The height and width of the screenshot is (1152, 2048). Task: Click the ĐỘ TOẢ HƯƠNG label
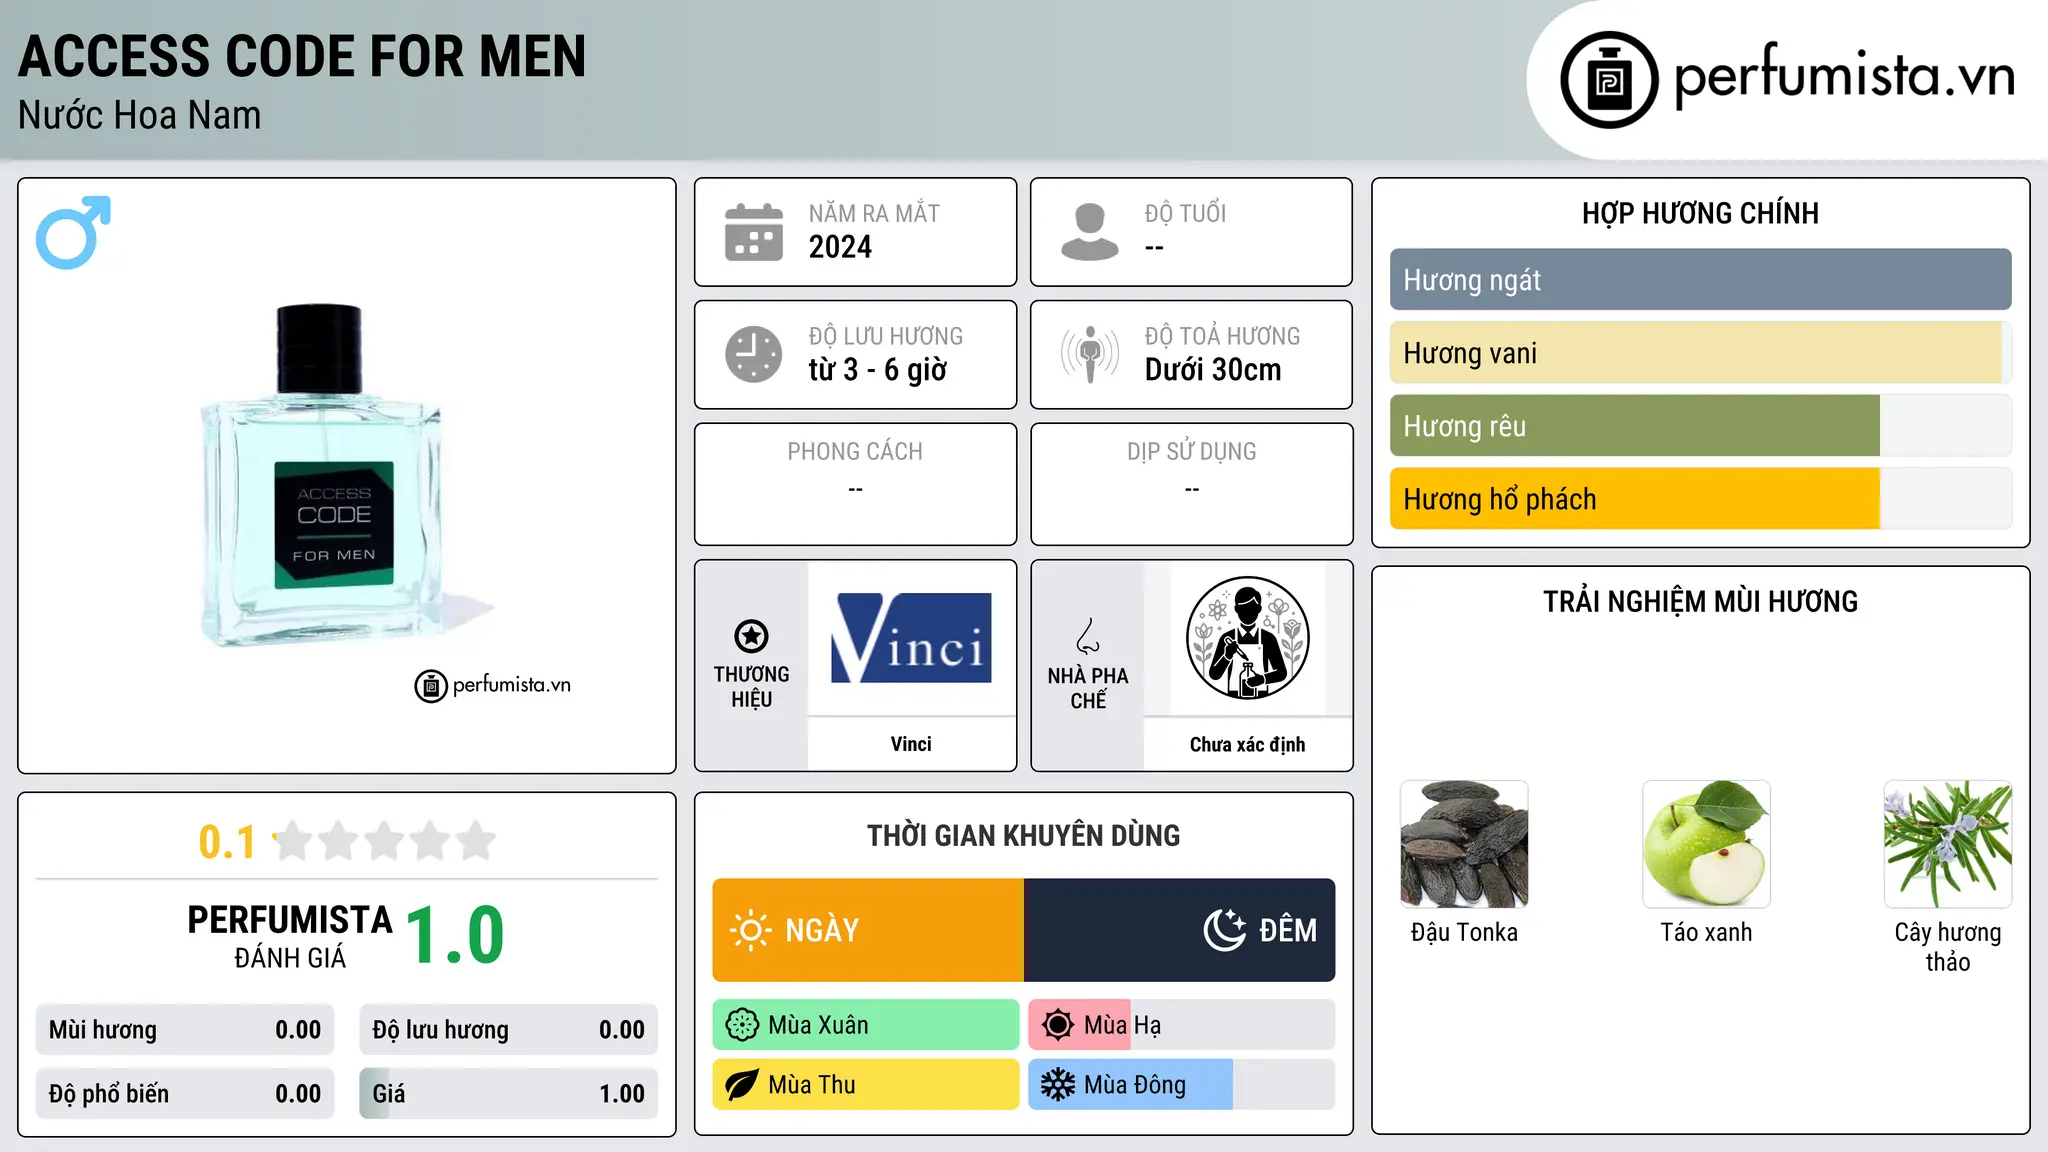[1222, 336]
